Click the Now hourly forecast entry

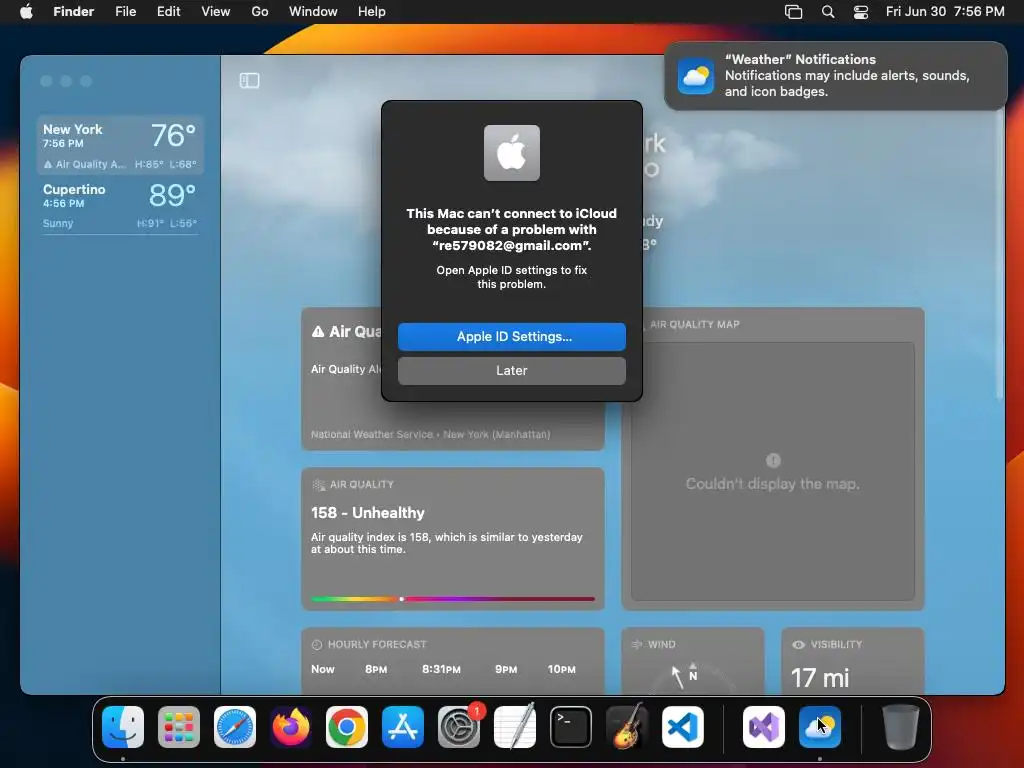tap(323, 669)
